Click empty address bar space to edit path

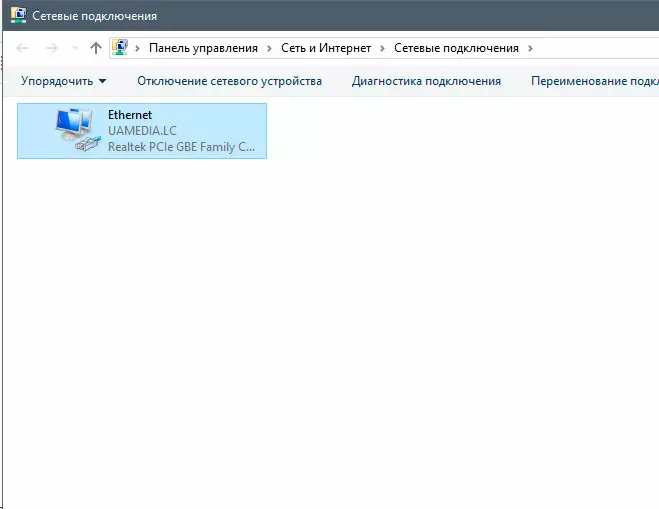[x=600, y=48]
